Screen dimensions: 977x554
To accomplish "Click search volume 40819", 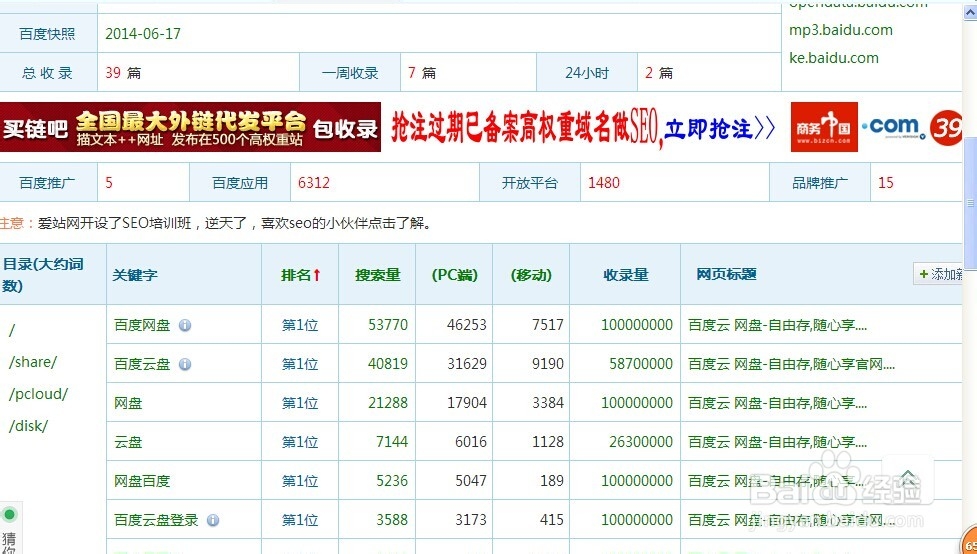I will [x=388, y=364].
